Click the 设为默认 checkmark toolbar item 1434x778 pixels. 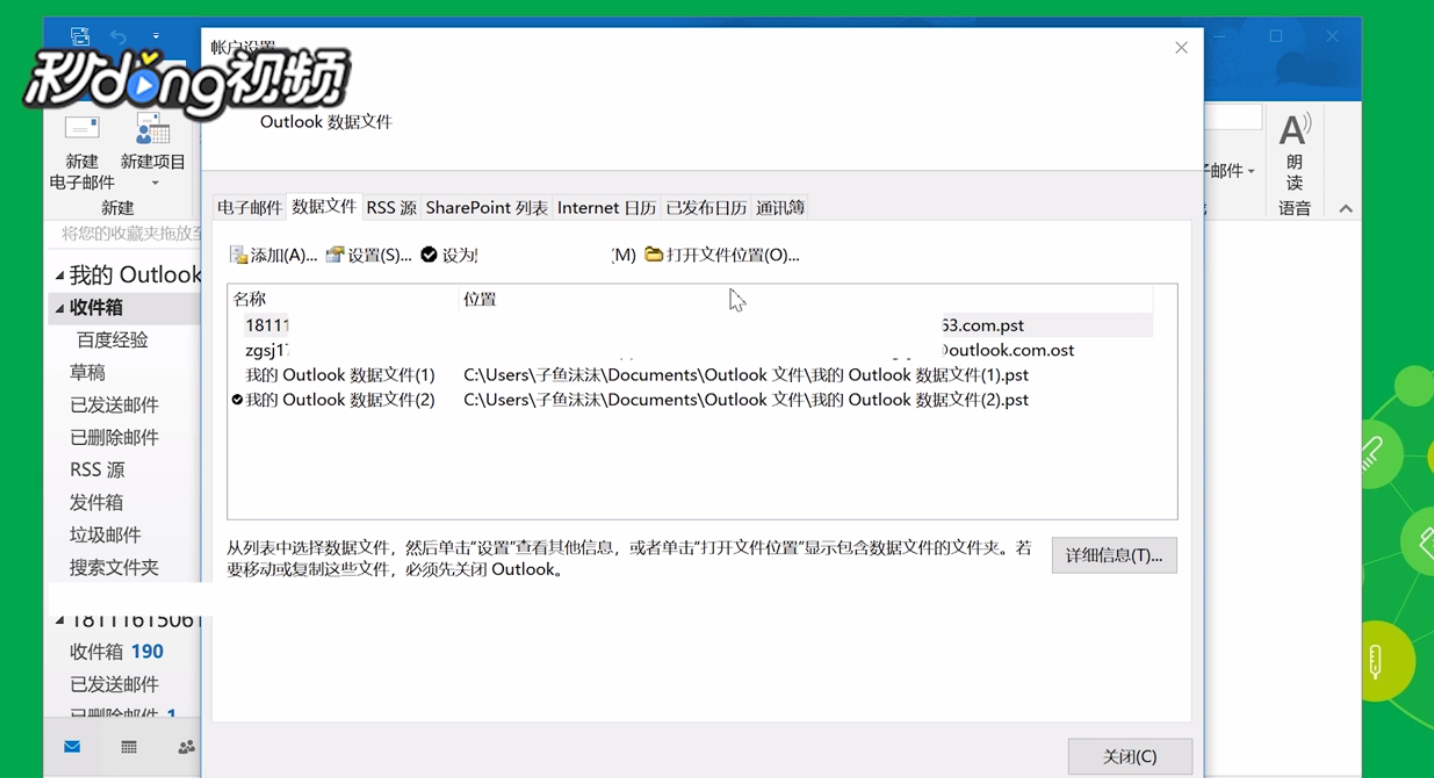449,255
